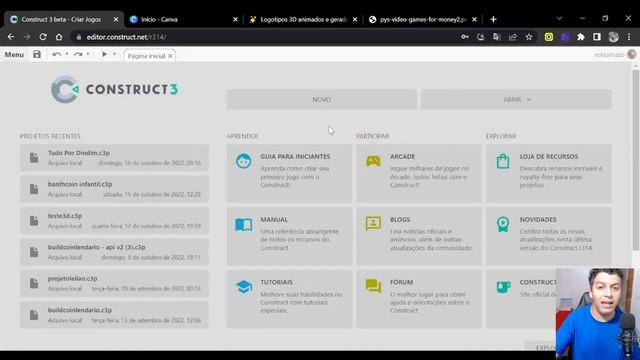640x360 pixels.
Task: Expand the browser tab search chevron
Action: [x=559, y=18]
